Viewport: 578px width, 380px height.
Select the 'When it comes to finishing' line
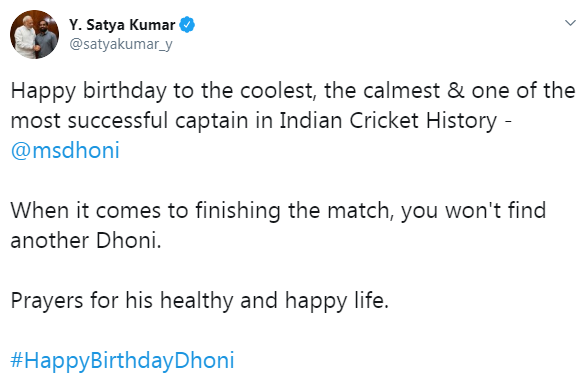(278, 210)
